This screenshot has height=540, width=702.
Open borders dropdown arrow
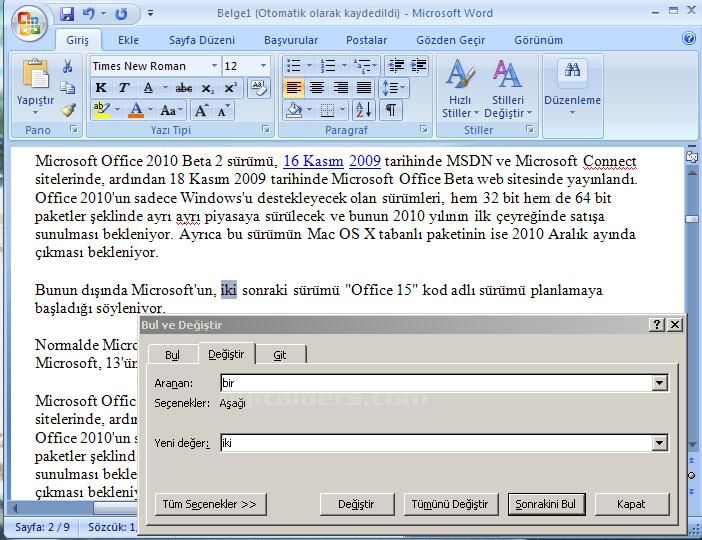pyautogui.click(x=342, y=110)
